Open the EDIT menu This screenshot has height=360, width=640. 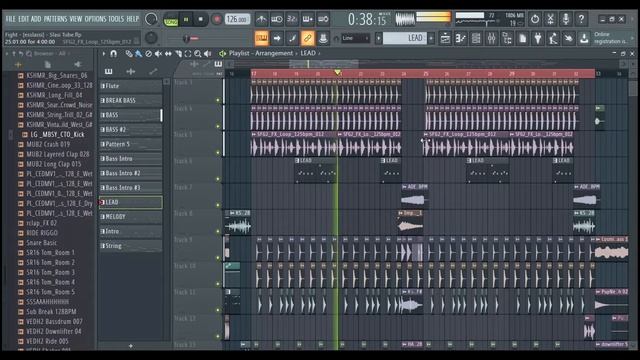pos(24,19)
